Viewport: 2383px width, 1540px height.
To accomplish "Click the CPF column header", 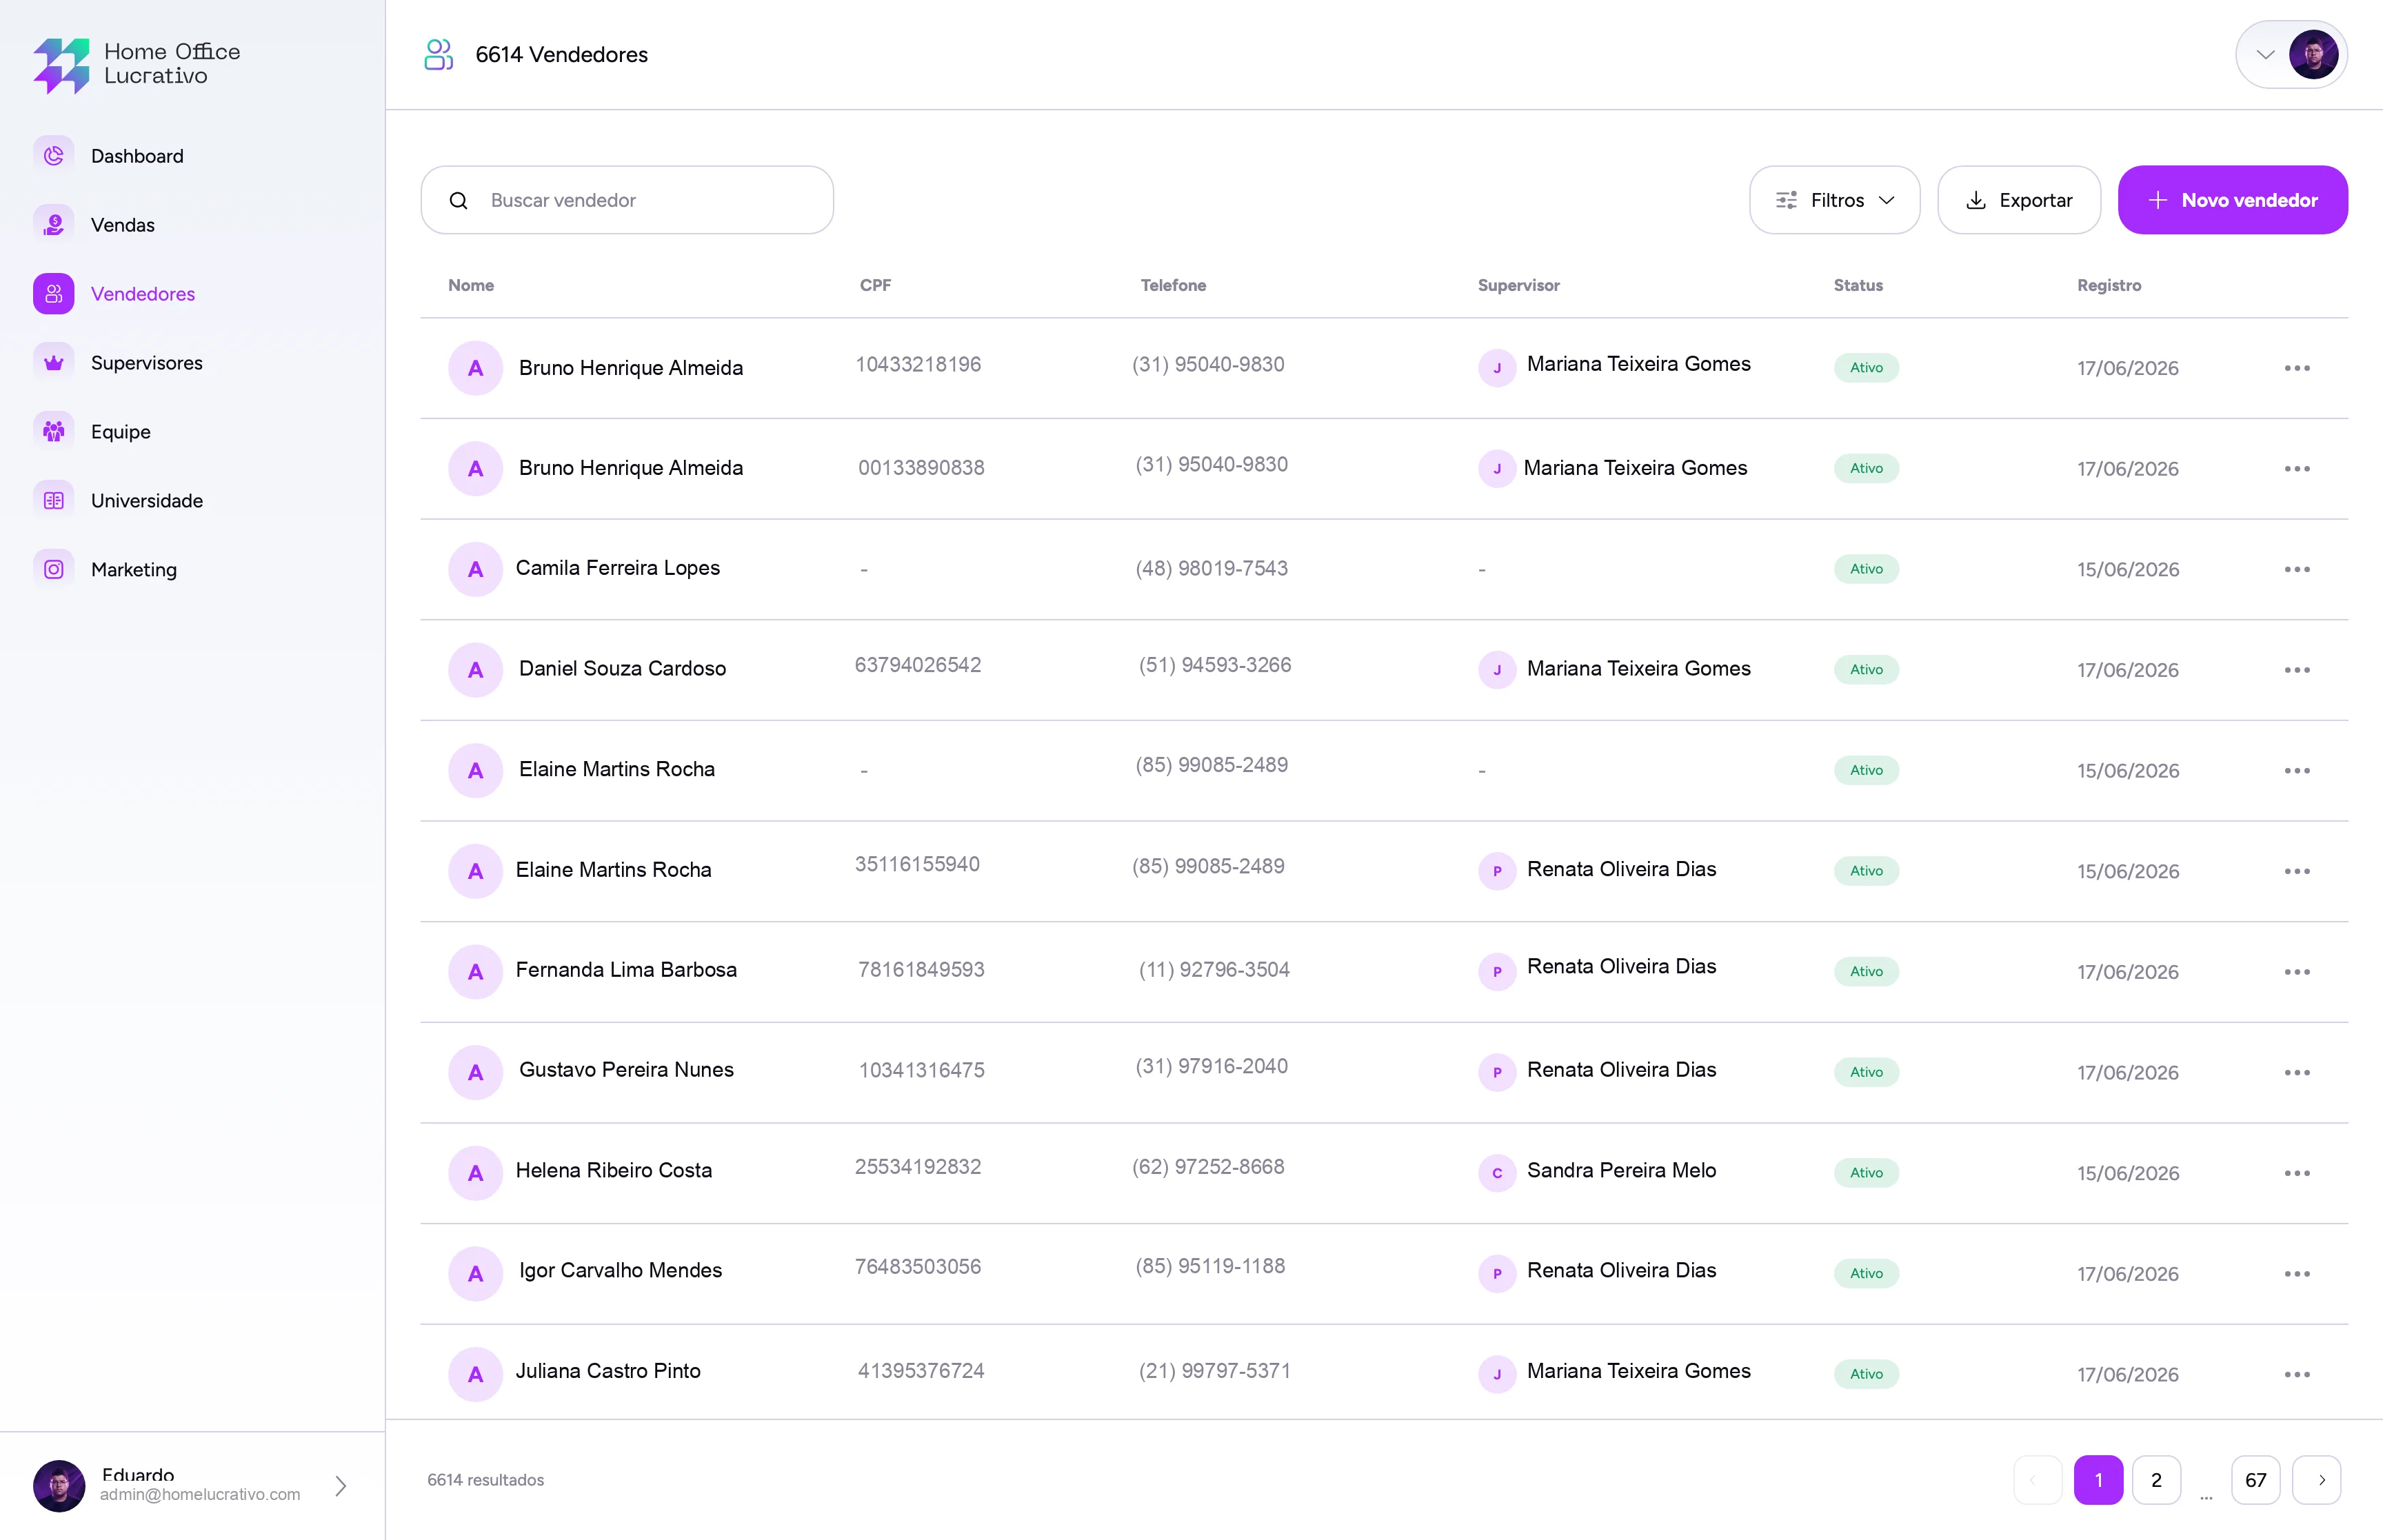I will click(875, 285).
